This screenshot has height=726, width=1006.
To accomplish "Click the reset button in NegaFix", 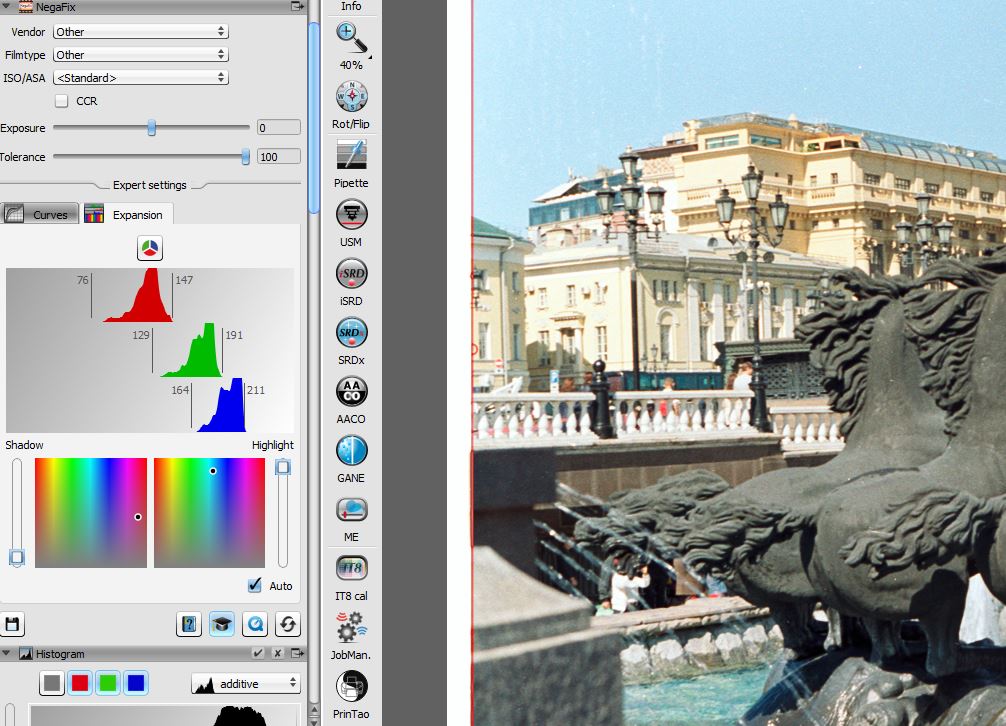I will [288, 624].
